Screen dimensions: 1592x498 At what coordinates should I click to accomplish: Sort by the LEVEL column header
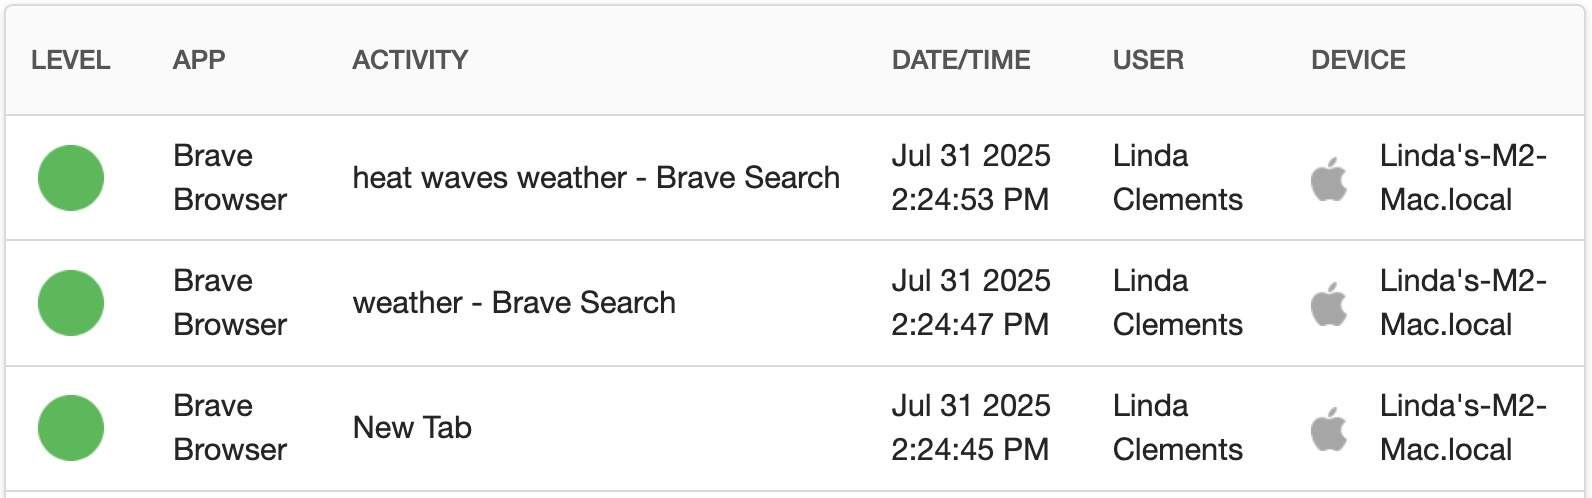71,60
